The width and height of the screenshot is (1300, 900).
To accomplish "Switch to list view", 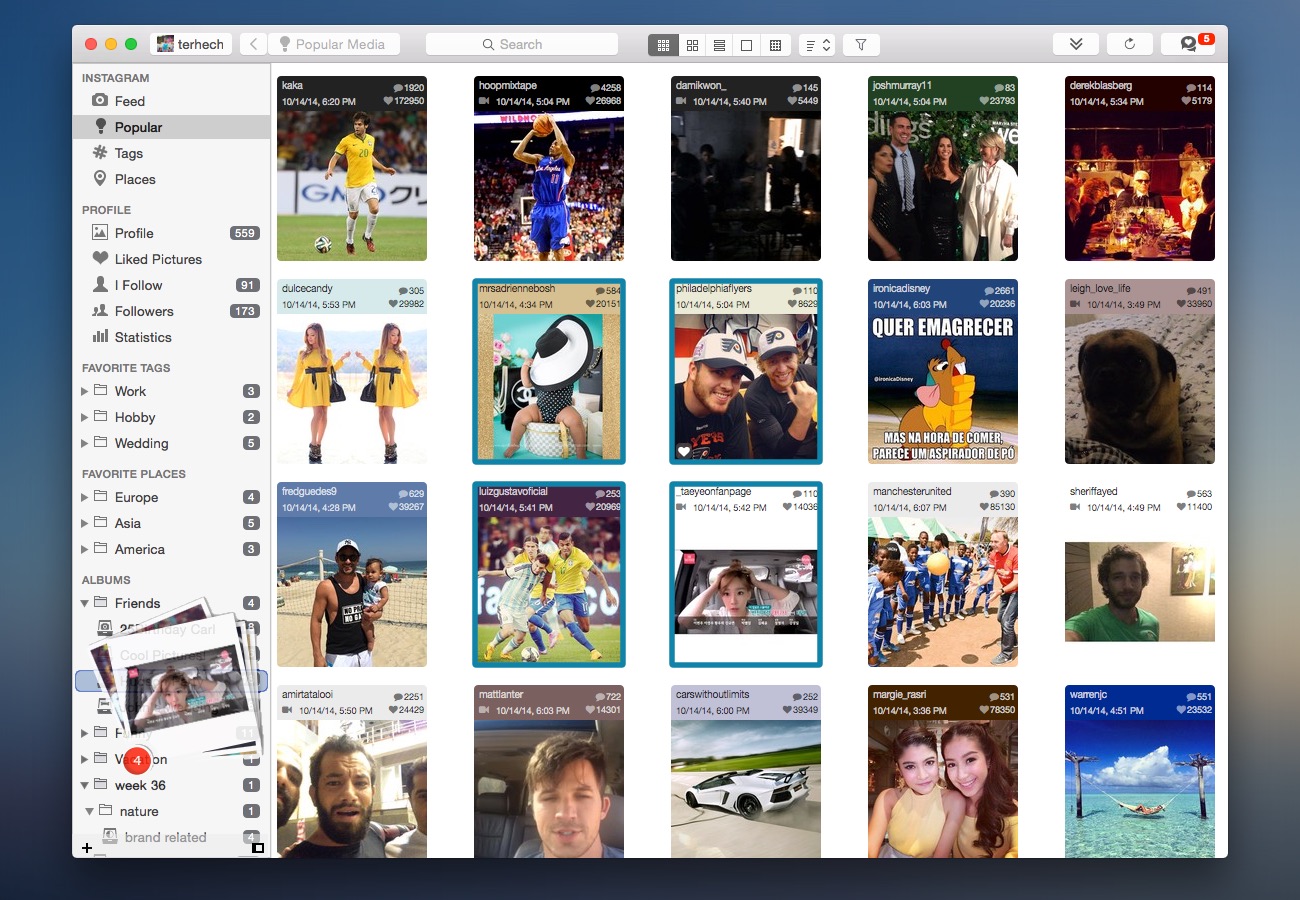I will 719,45.
